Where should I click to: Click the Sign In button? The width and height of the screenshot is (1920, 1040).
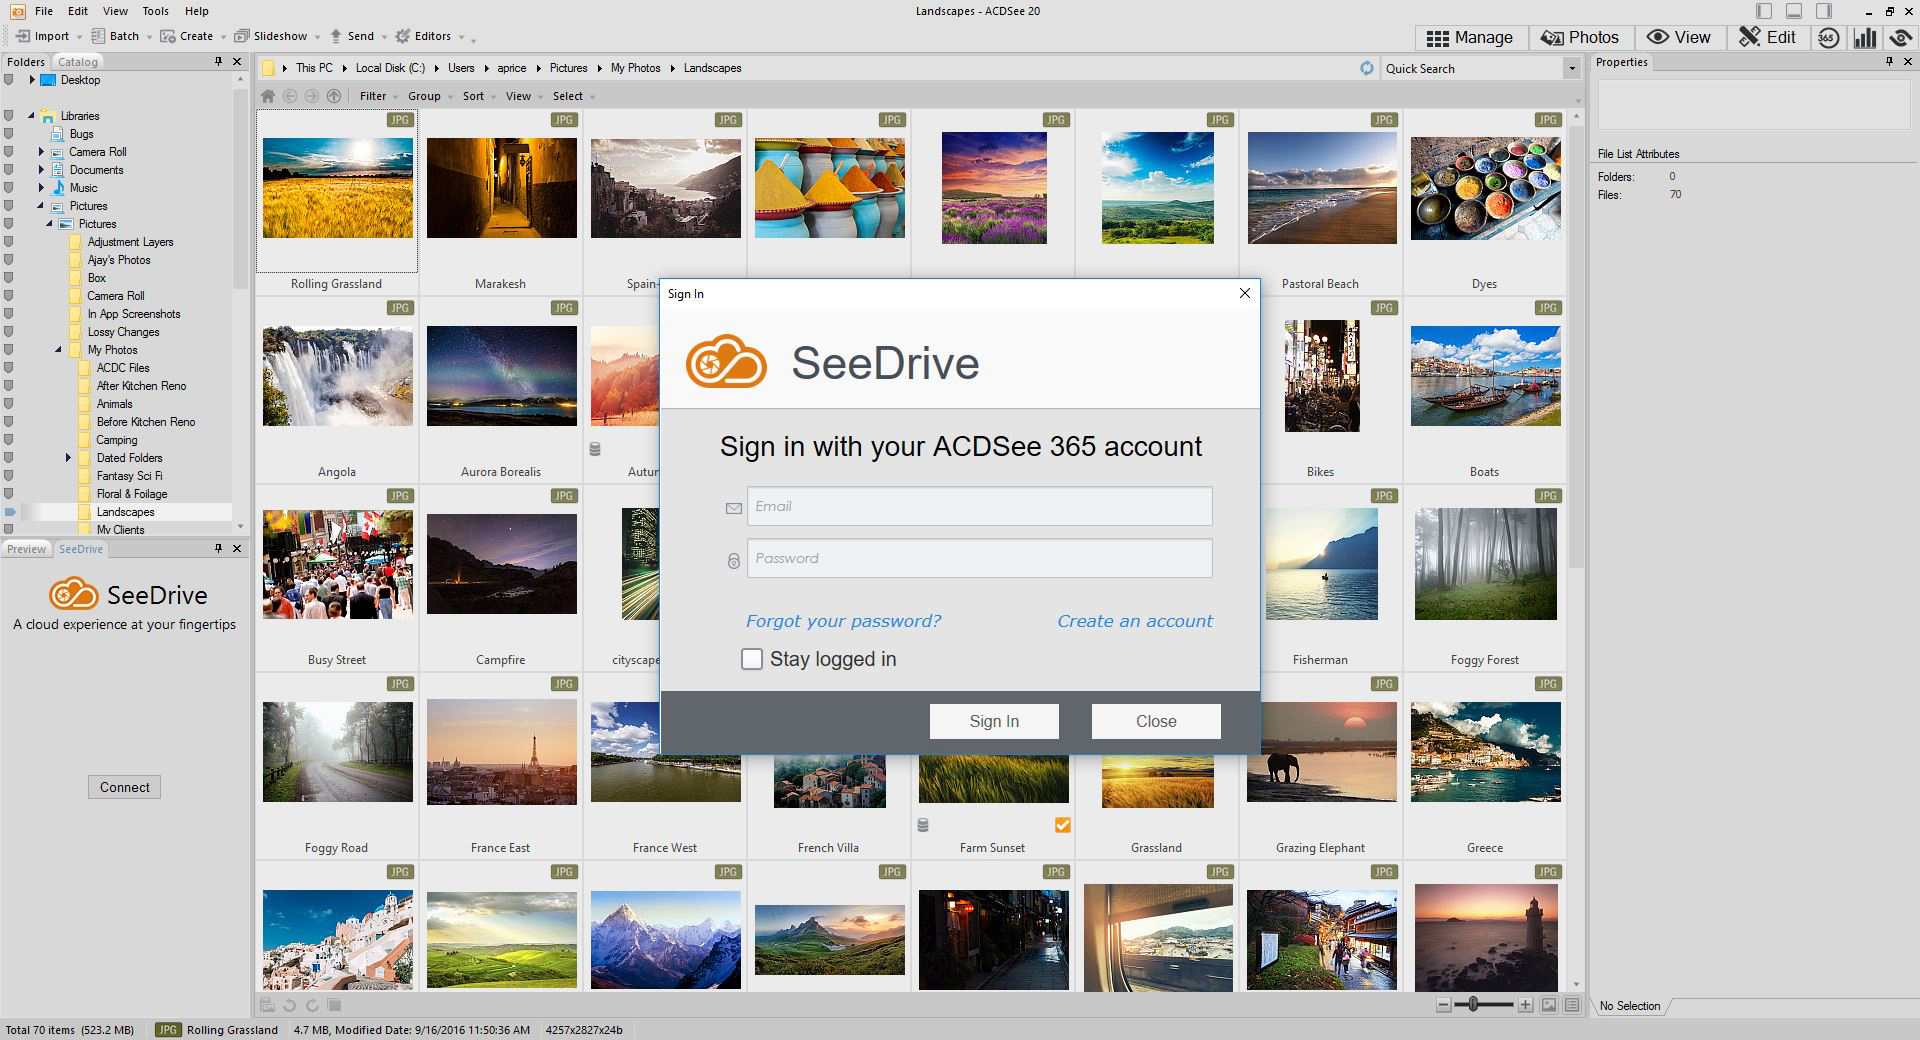994,721
